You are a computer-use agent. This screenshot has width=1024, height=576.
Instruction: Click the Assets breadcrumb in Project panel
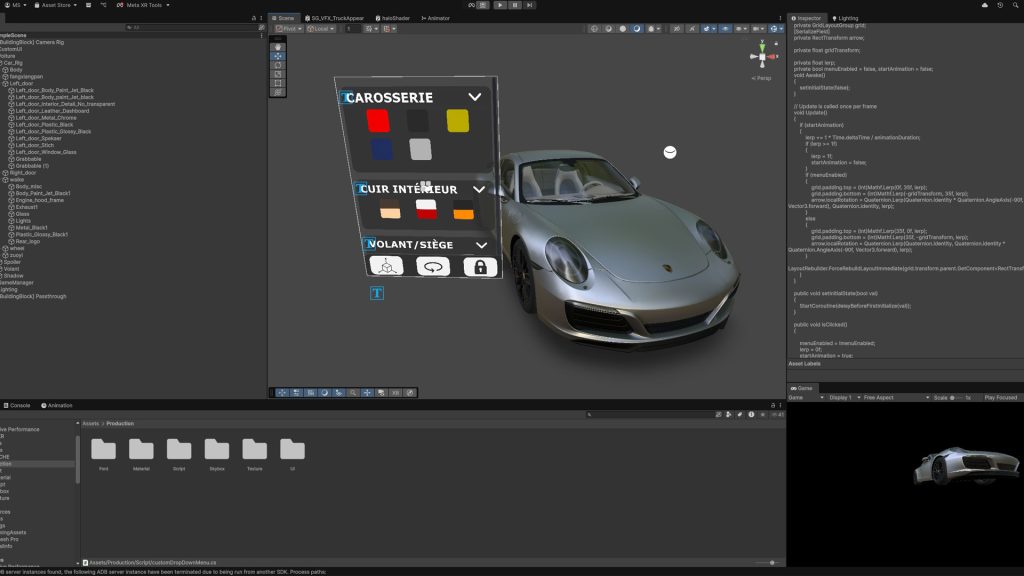pyautogui.click(x=91, y=424)
